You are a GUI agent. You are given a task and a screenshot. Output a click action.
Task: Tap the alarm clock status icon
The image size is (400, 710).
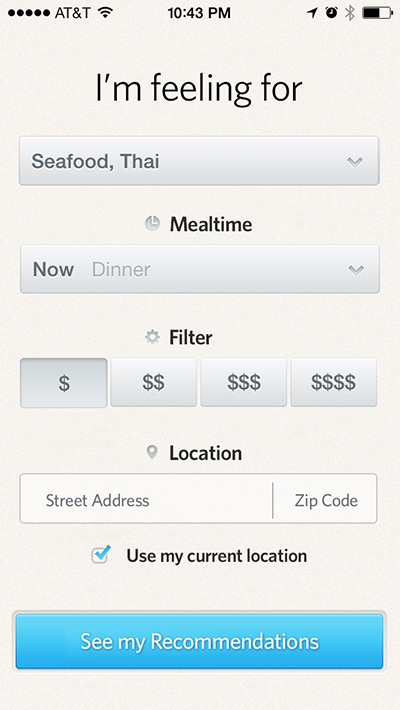point(332,13)
